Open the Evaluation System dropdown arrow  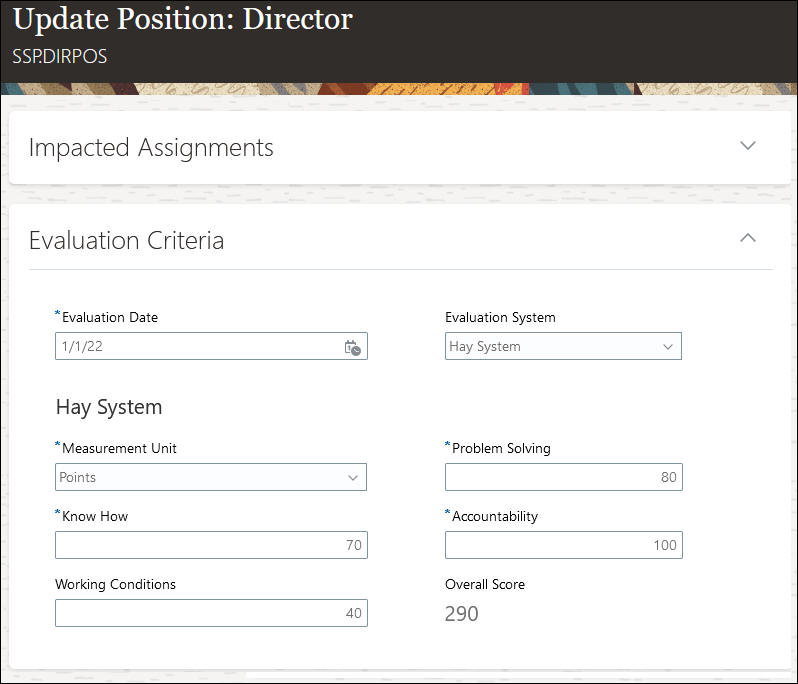668,347
